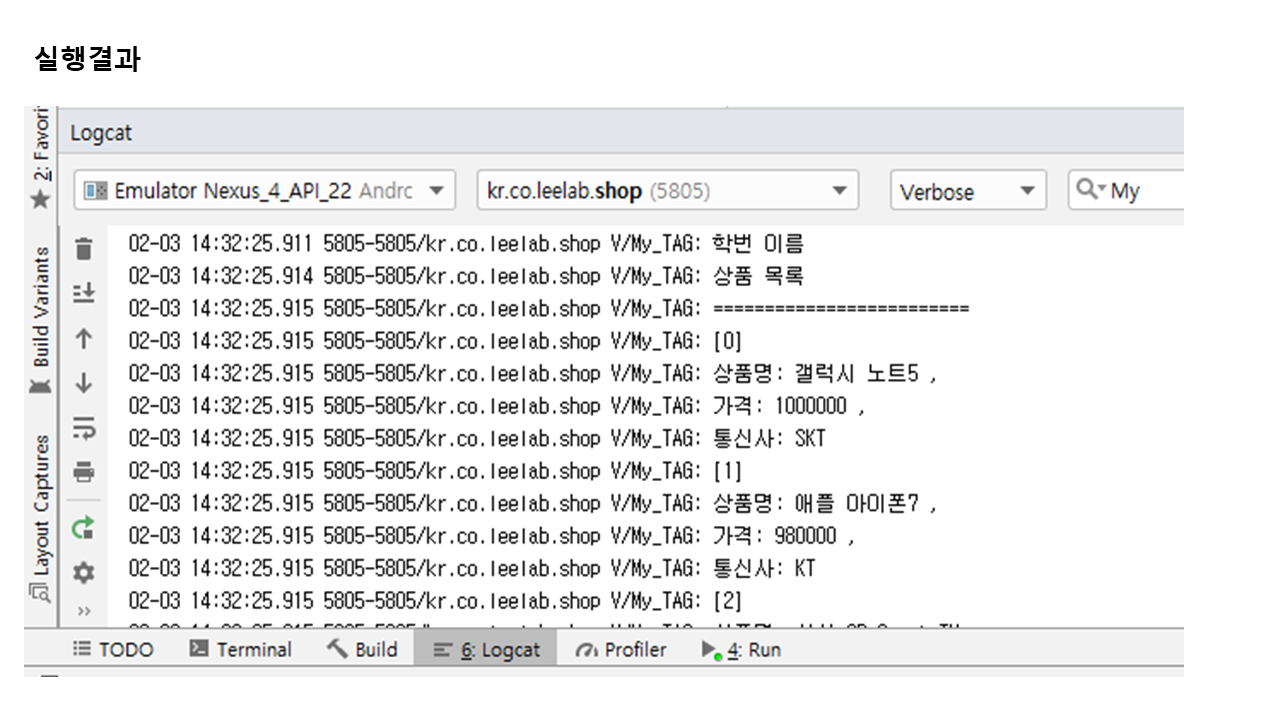
Task: Open the Run tool window tab
Action: click(741, 650)
